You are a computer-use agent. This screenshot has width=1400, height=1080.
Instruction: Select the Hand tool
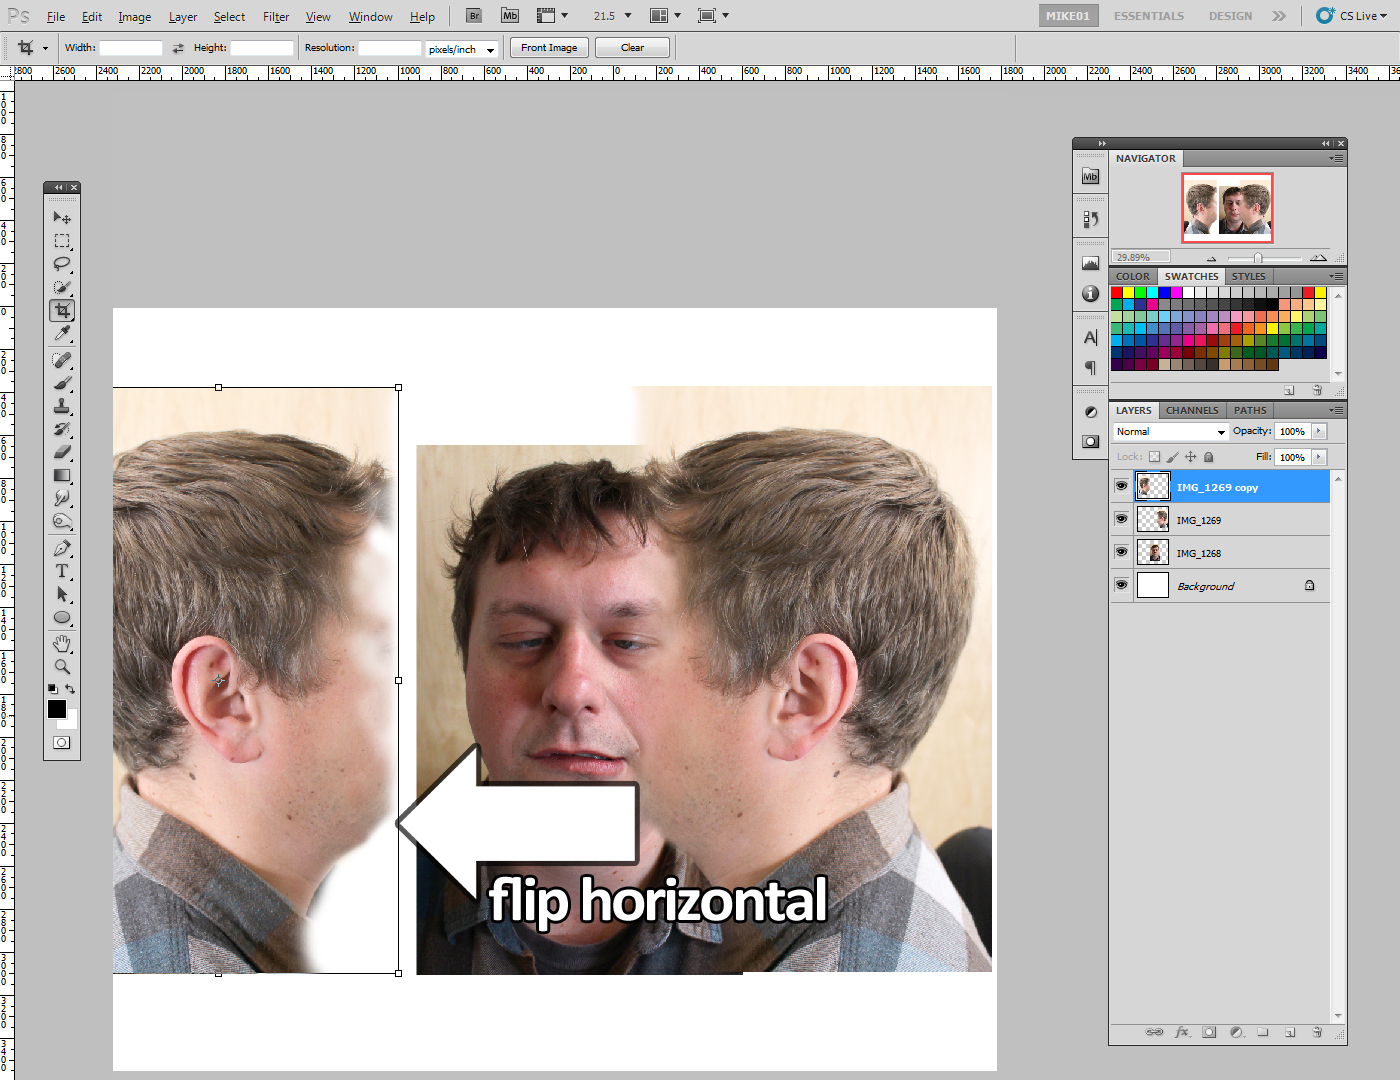point(62,643)
